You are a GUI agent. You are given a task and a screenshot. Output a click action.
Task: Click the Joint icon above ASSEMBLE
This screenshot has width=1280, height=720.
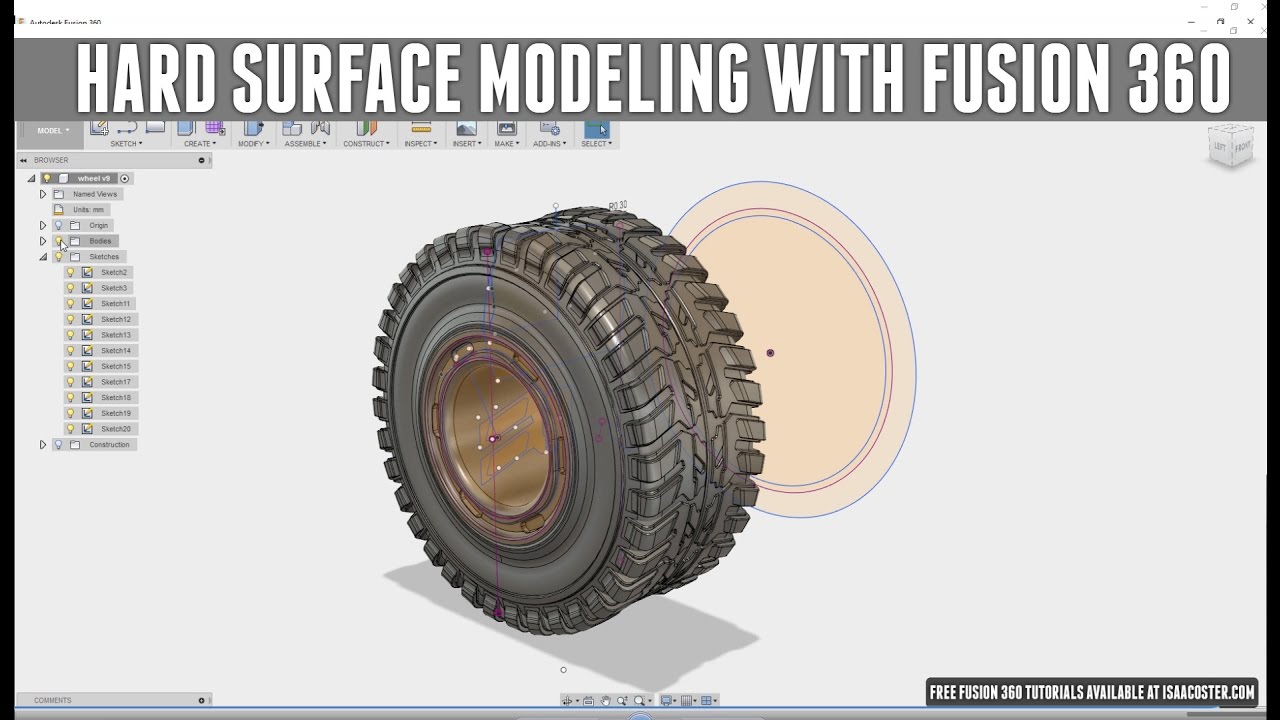pos(320,127)
